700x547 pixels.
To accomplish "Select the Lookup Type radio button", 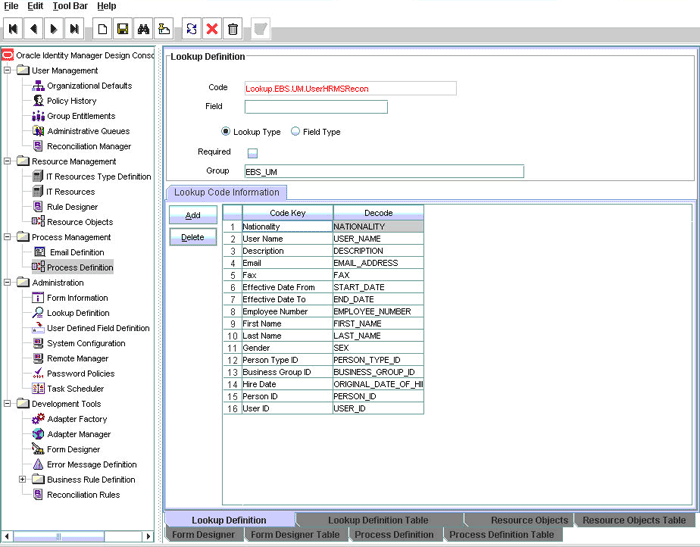I will (x=226, y=131).
